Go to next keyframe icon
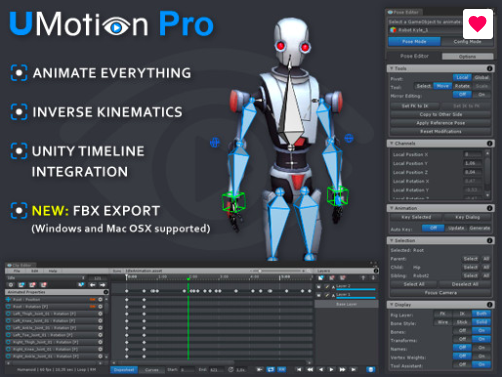The height and width of the screenshot is (377, 502). [x=342, y=369]
